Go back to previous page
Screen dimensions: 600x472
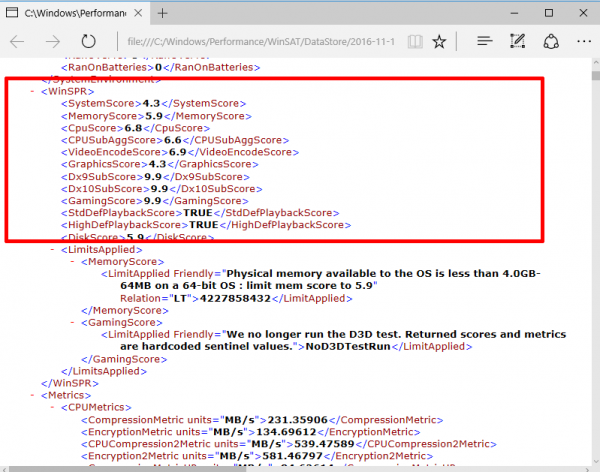[17, 41]
